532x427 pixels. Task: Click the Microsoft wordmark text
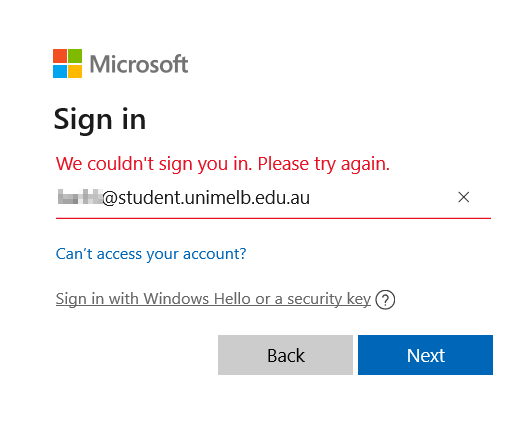point(139,64)
